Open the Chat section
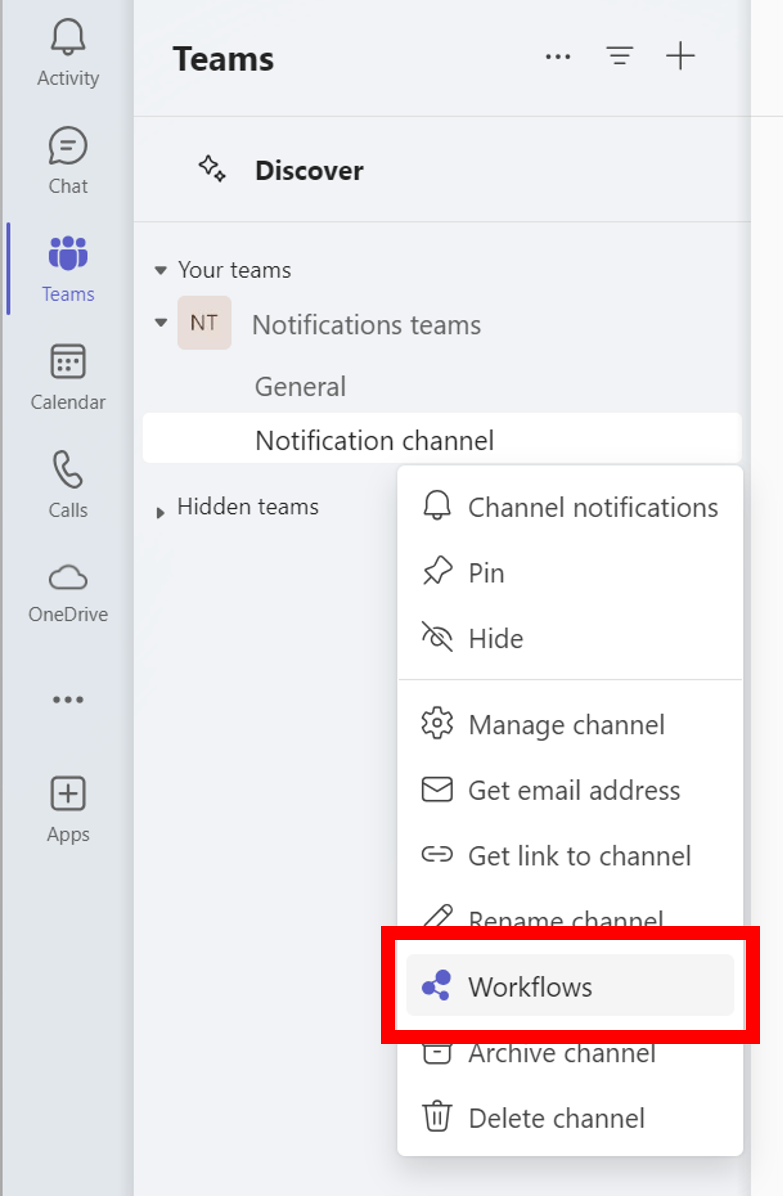 point(68,161)
